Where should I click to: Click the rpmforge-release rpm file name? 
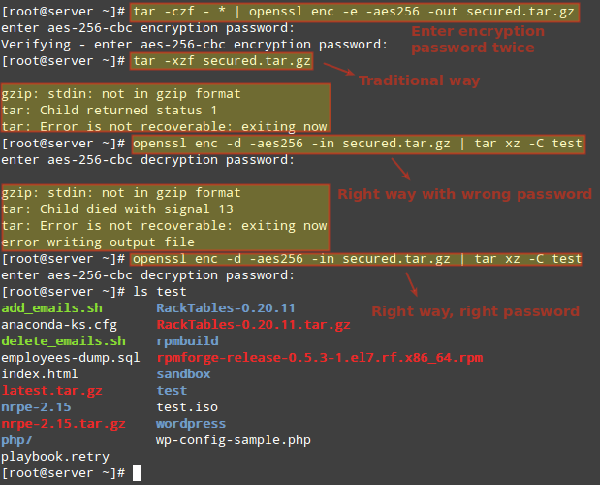tap(319, 357)
